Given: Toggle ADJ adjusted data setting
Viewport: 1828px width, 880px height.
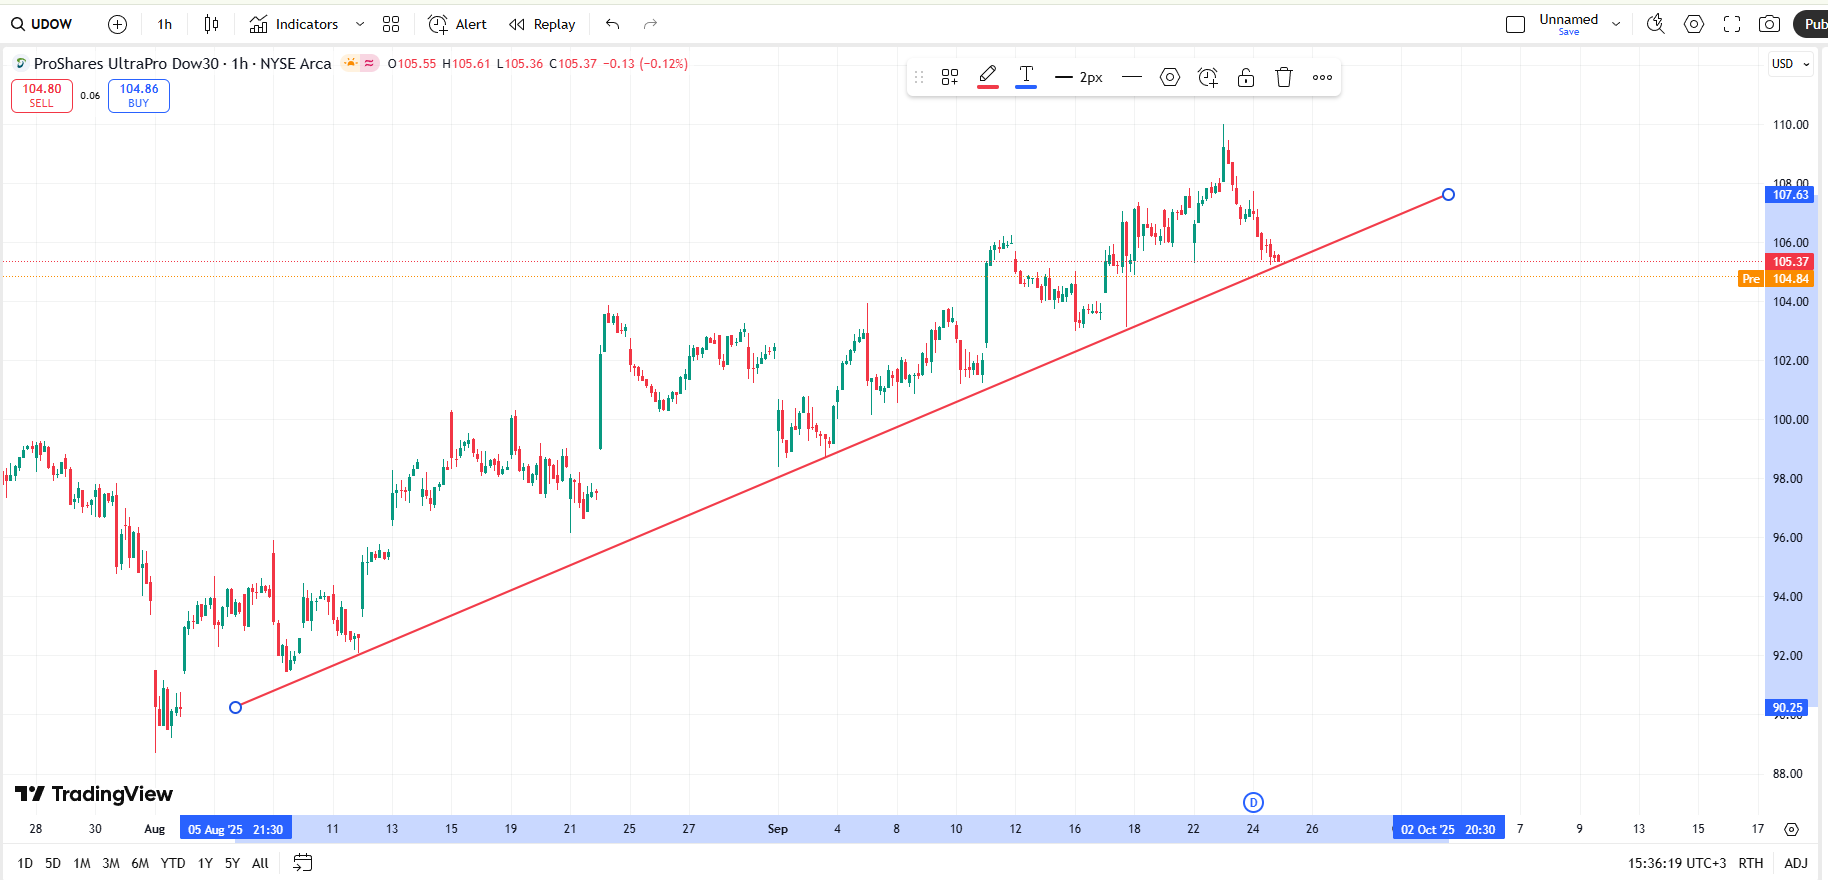Looking at the screenshot, I should tap(1796, 863).
